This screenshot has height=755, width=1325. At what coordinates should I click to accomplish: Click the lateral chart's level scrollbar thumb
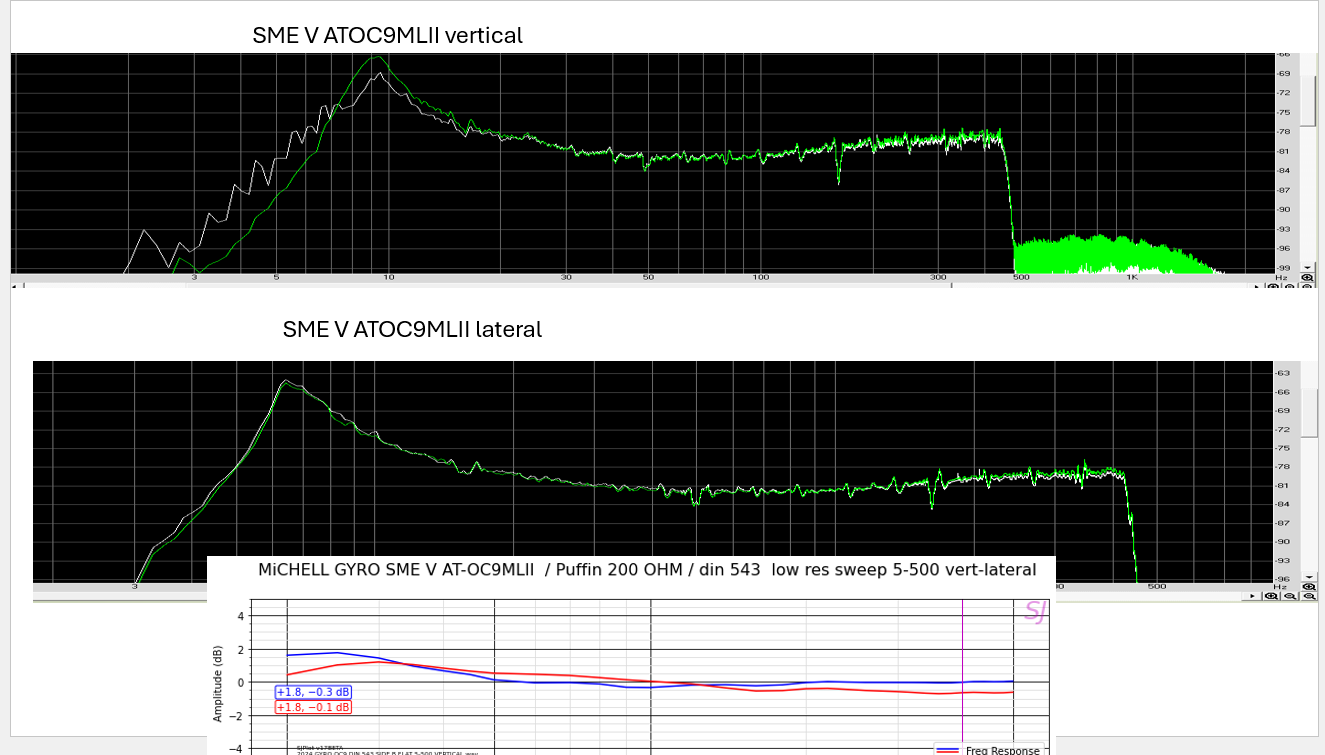pos(1309,413)
